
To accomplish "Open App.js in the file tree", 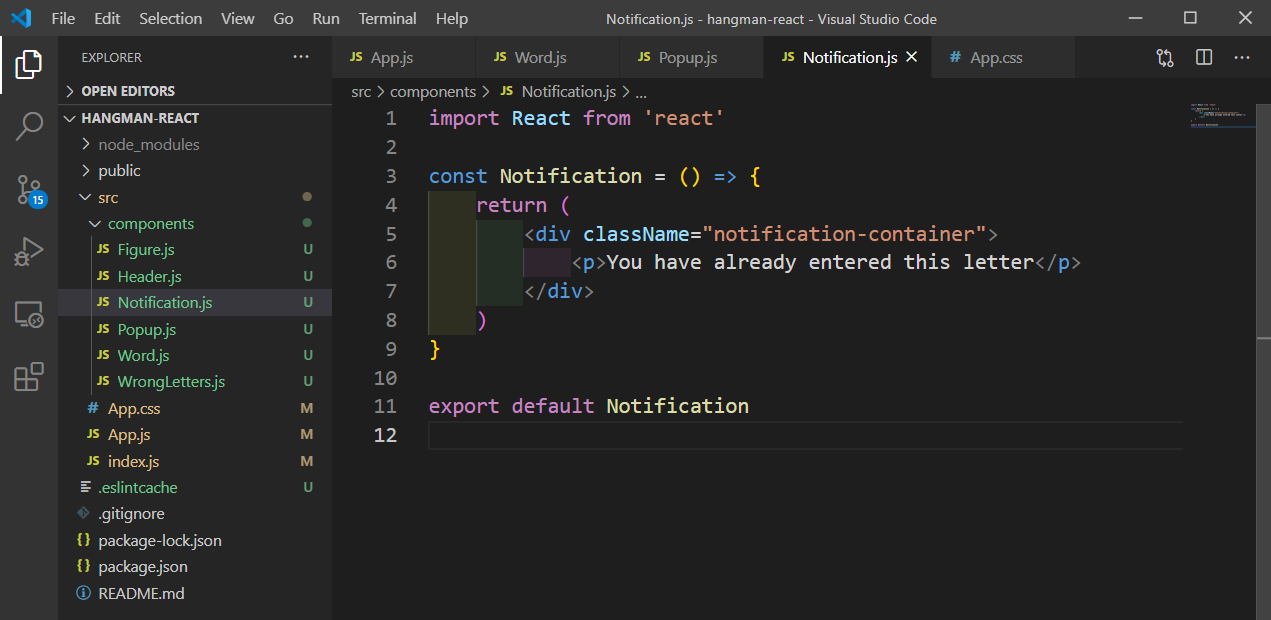I will click(x=195, y=435).
